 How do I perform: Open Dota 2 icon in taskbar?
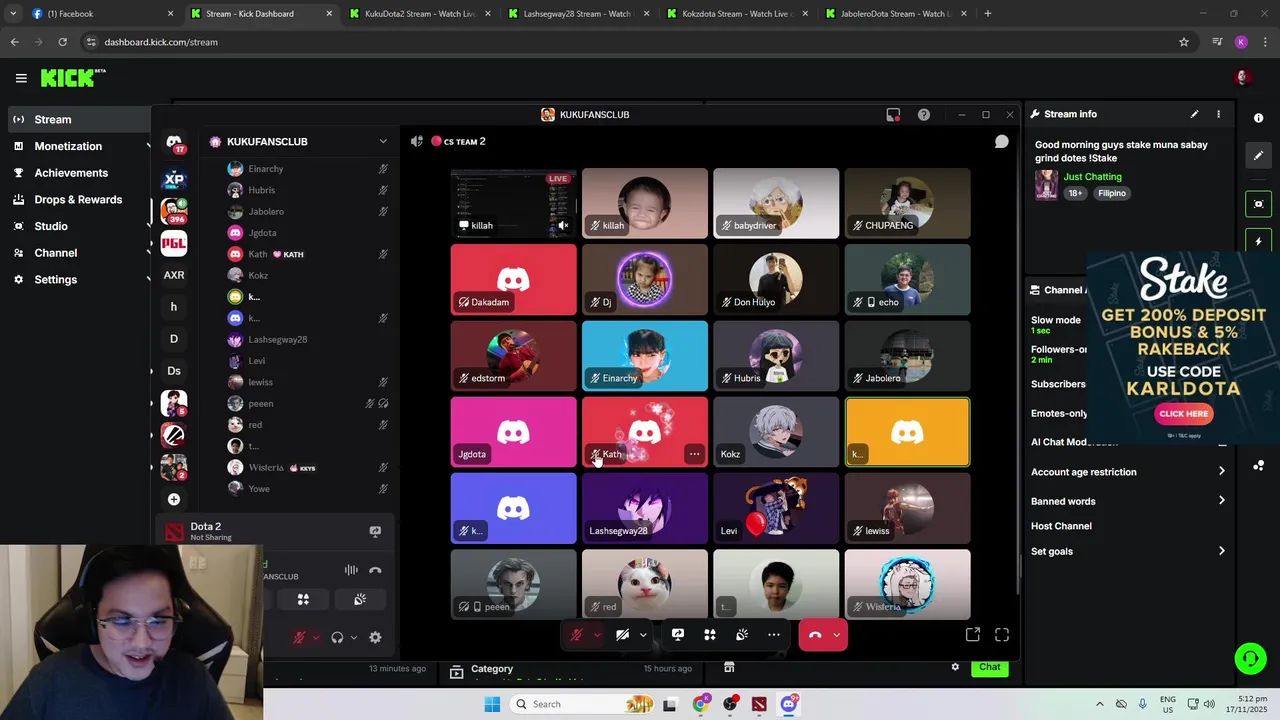[759, 704]
